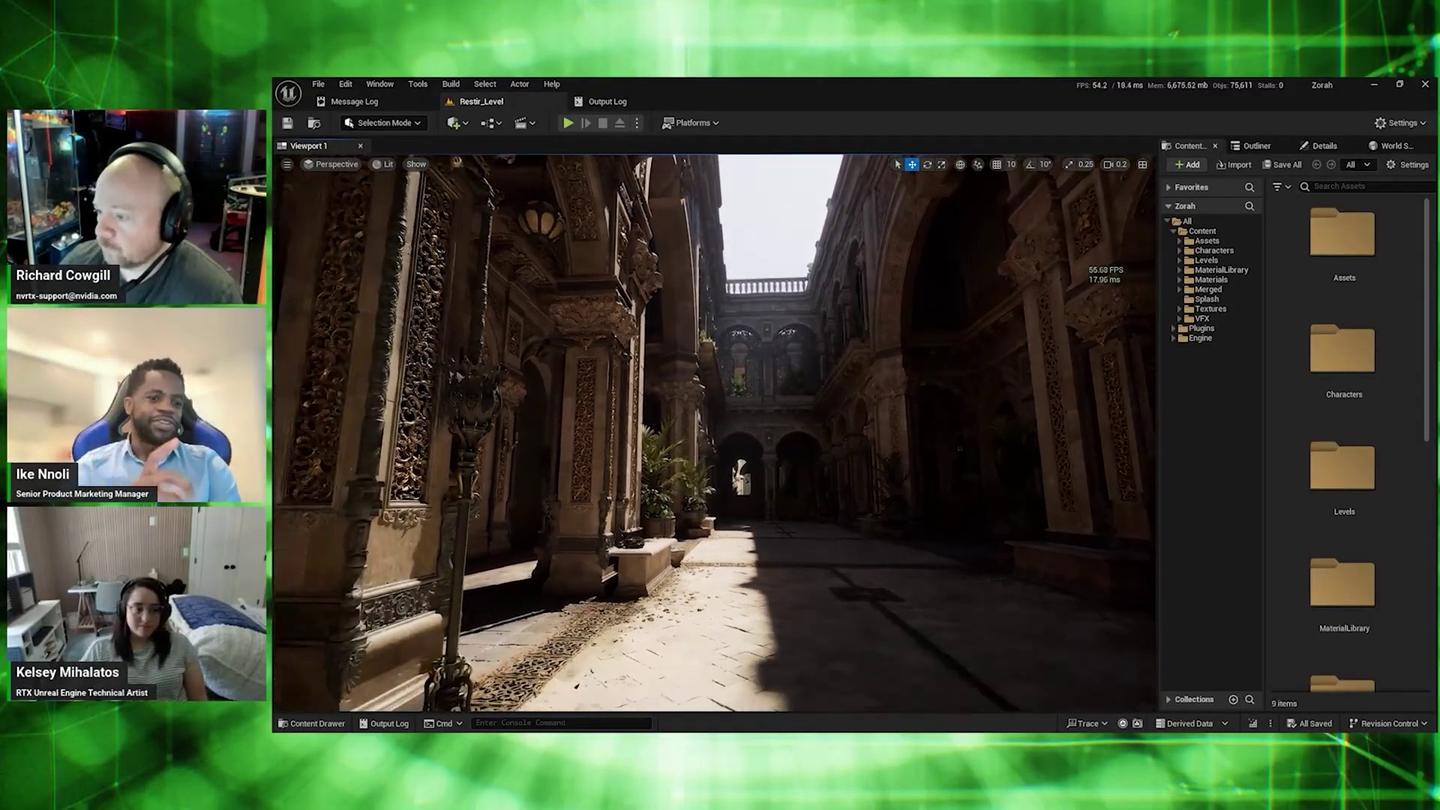Activate the Rotate gizmo tool
The width and height of the screenshot is (1440, 810).
tap(927, 164)
